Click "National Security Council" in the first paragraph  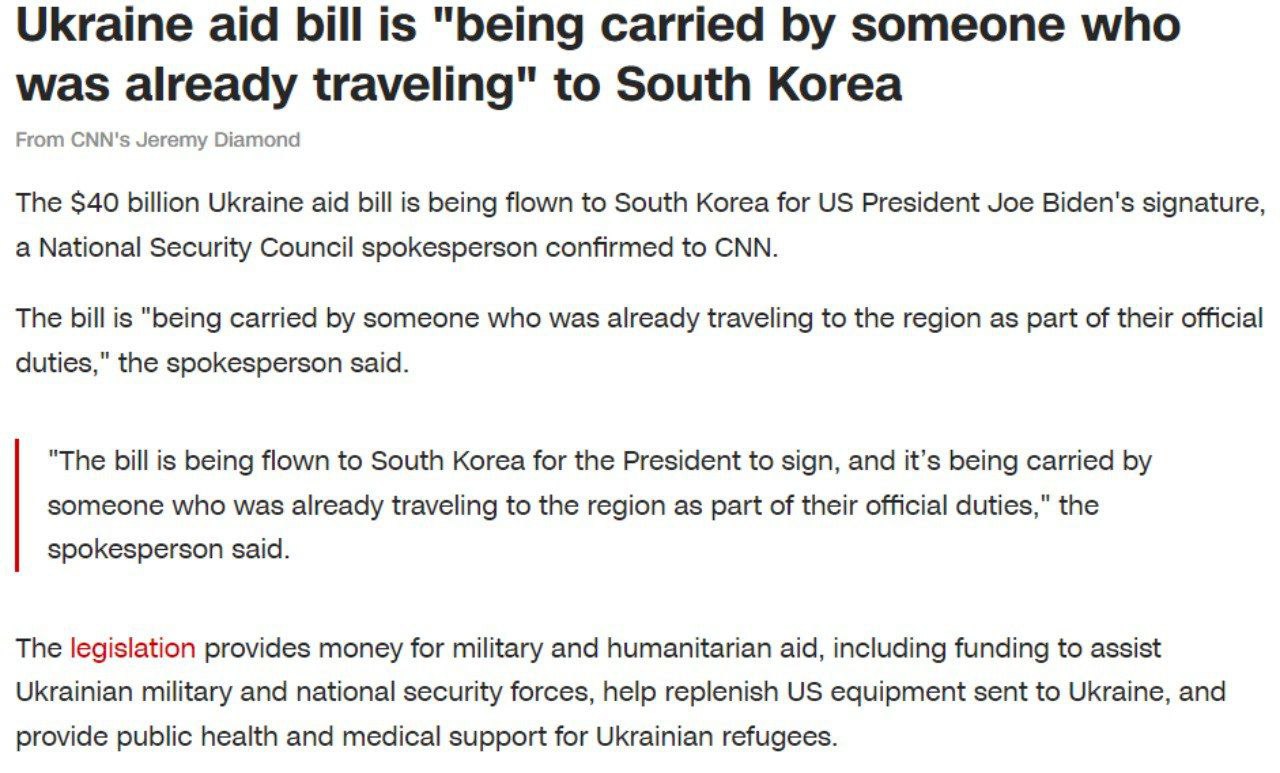196,248
